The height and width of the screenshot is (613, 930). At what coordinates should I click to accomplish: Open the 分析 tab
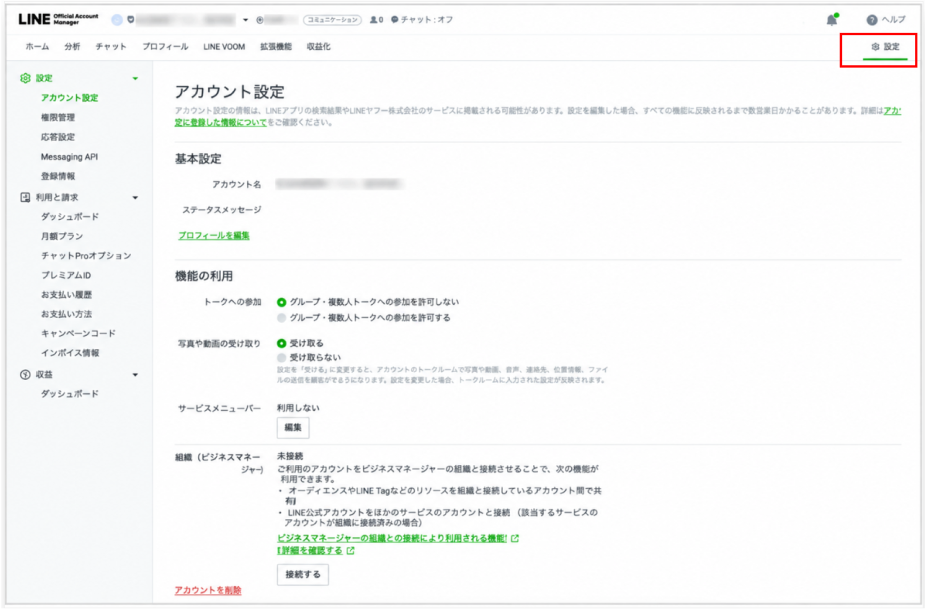[72, 47]
